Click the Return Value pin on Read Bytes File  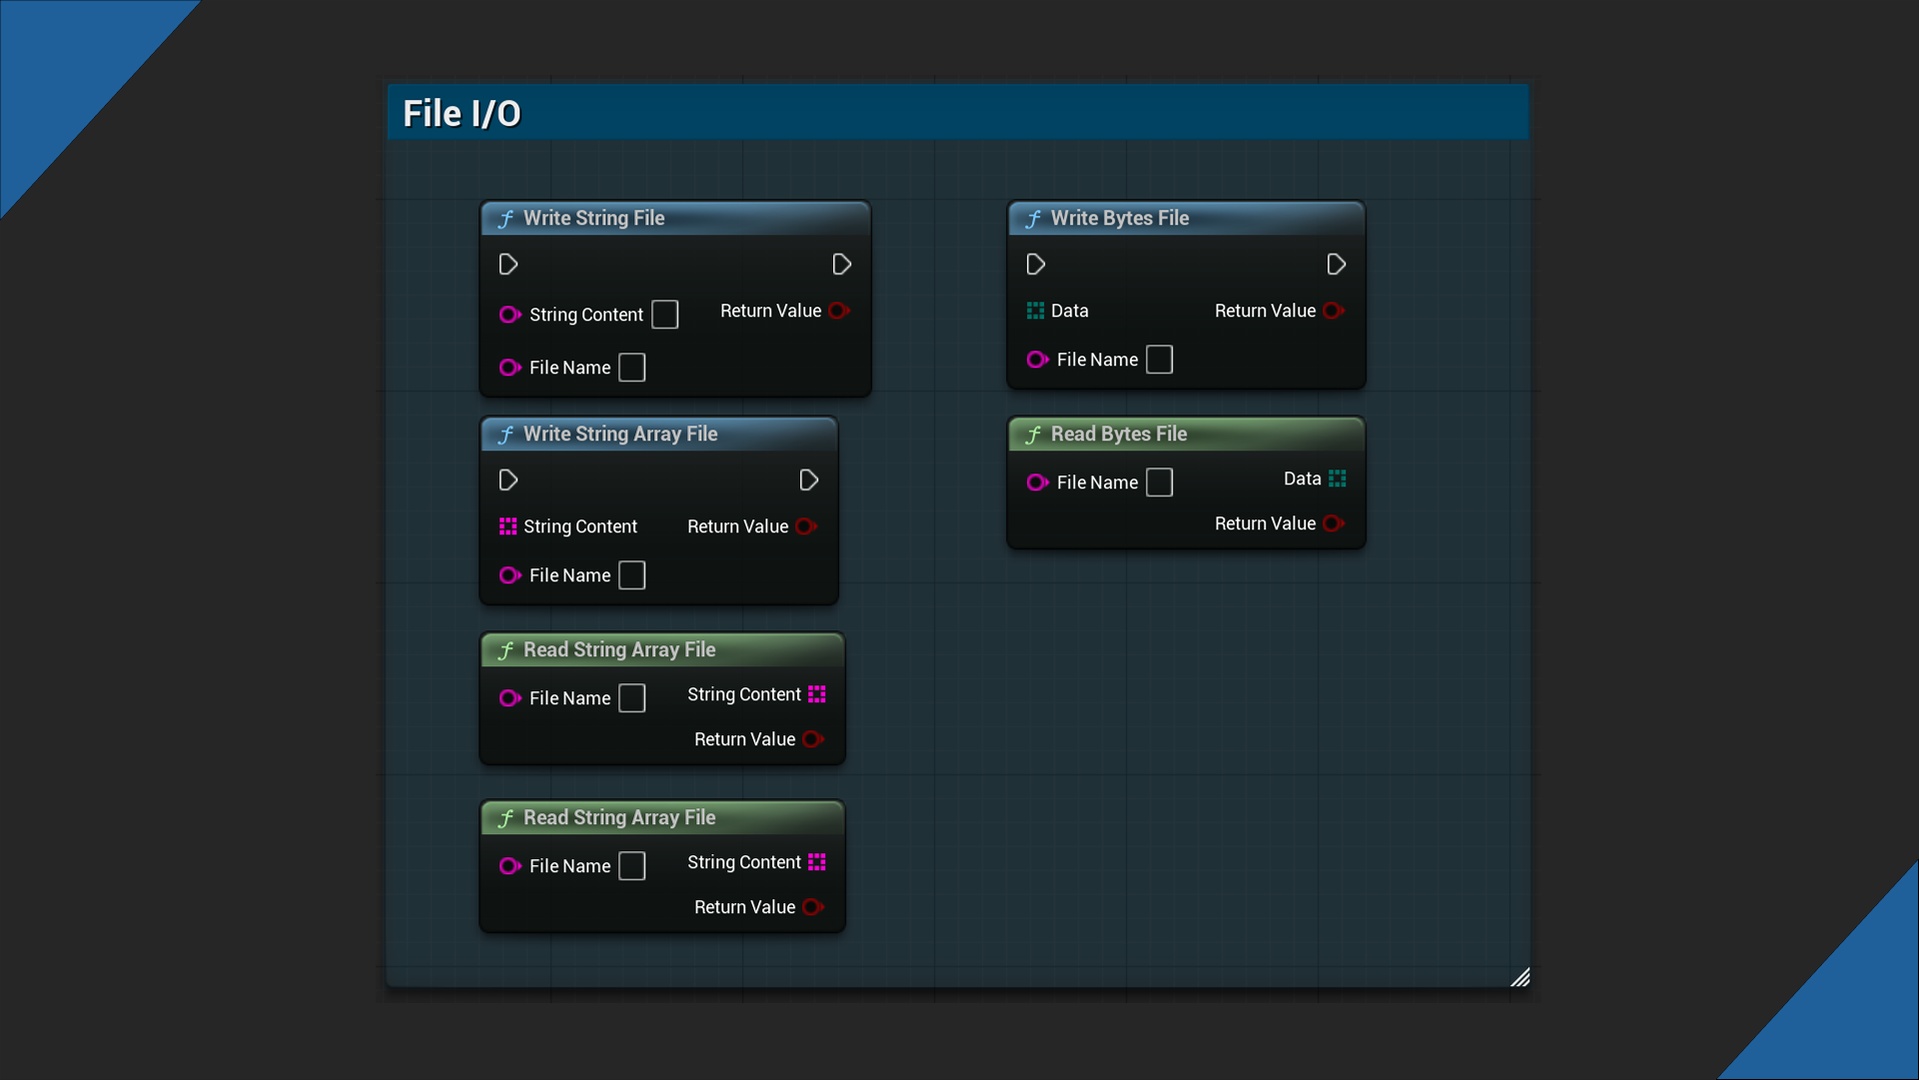point(1334,523)
